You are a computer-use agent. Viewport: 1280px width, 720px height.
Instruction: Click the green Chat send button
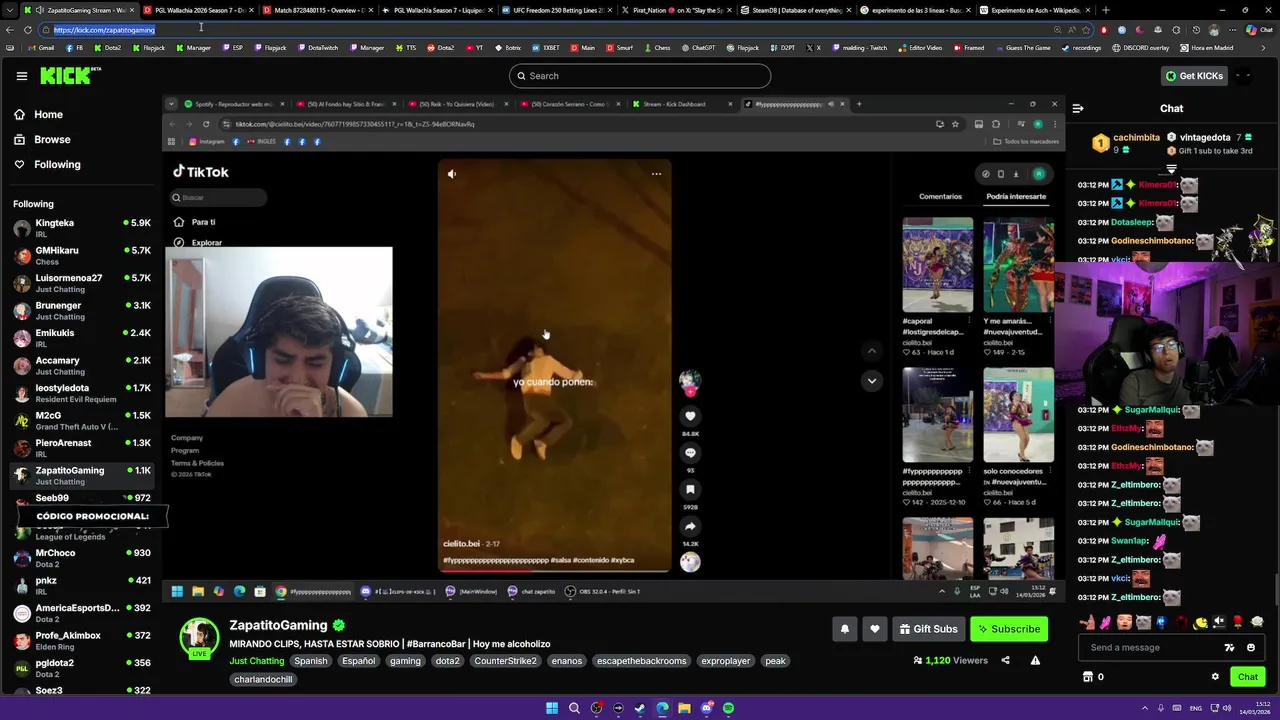(x=1247, y=677)
